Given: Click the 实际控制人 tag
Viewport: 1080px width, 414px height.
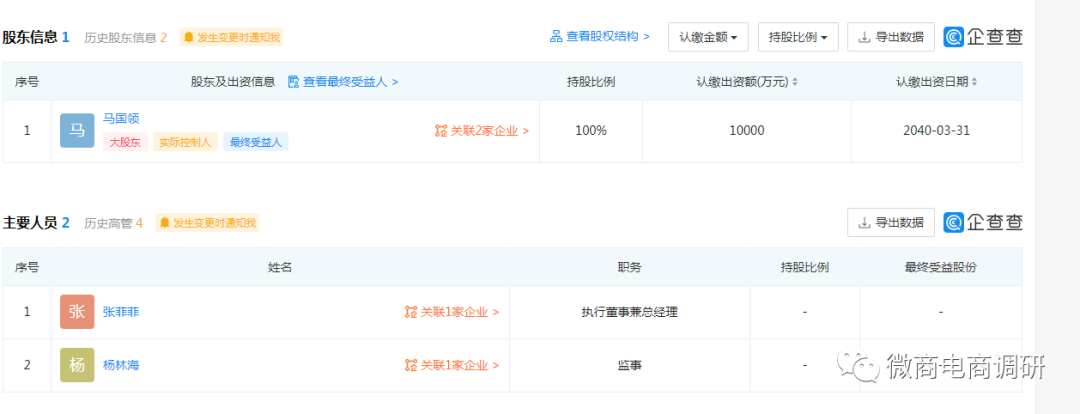Looking at the screenshot, I should pos(185,143).
